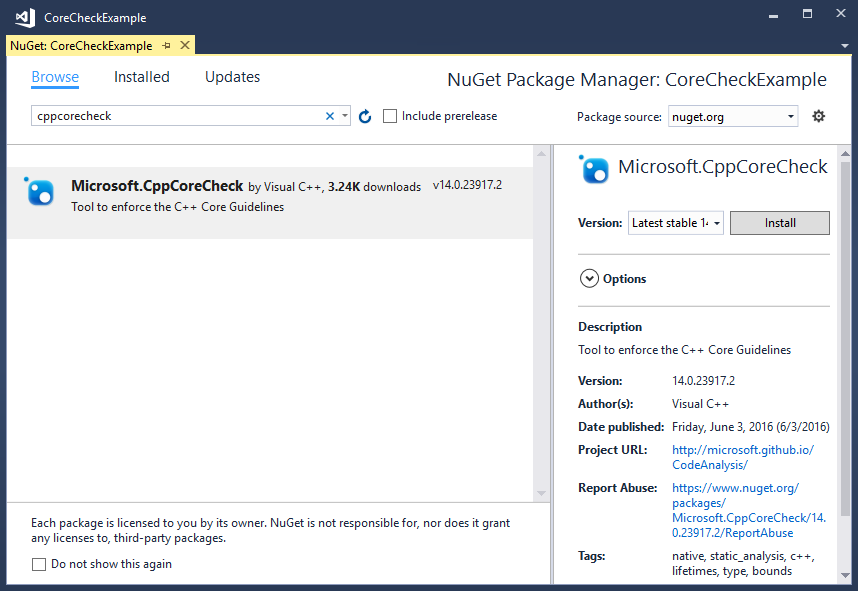
Task: Switch to the Installed tab
Action: [141, 76]
